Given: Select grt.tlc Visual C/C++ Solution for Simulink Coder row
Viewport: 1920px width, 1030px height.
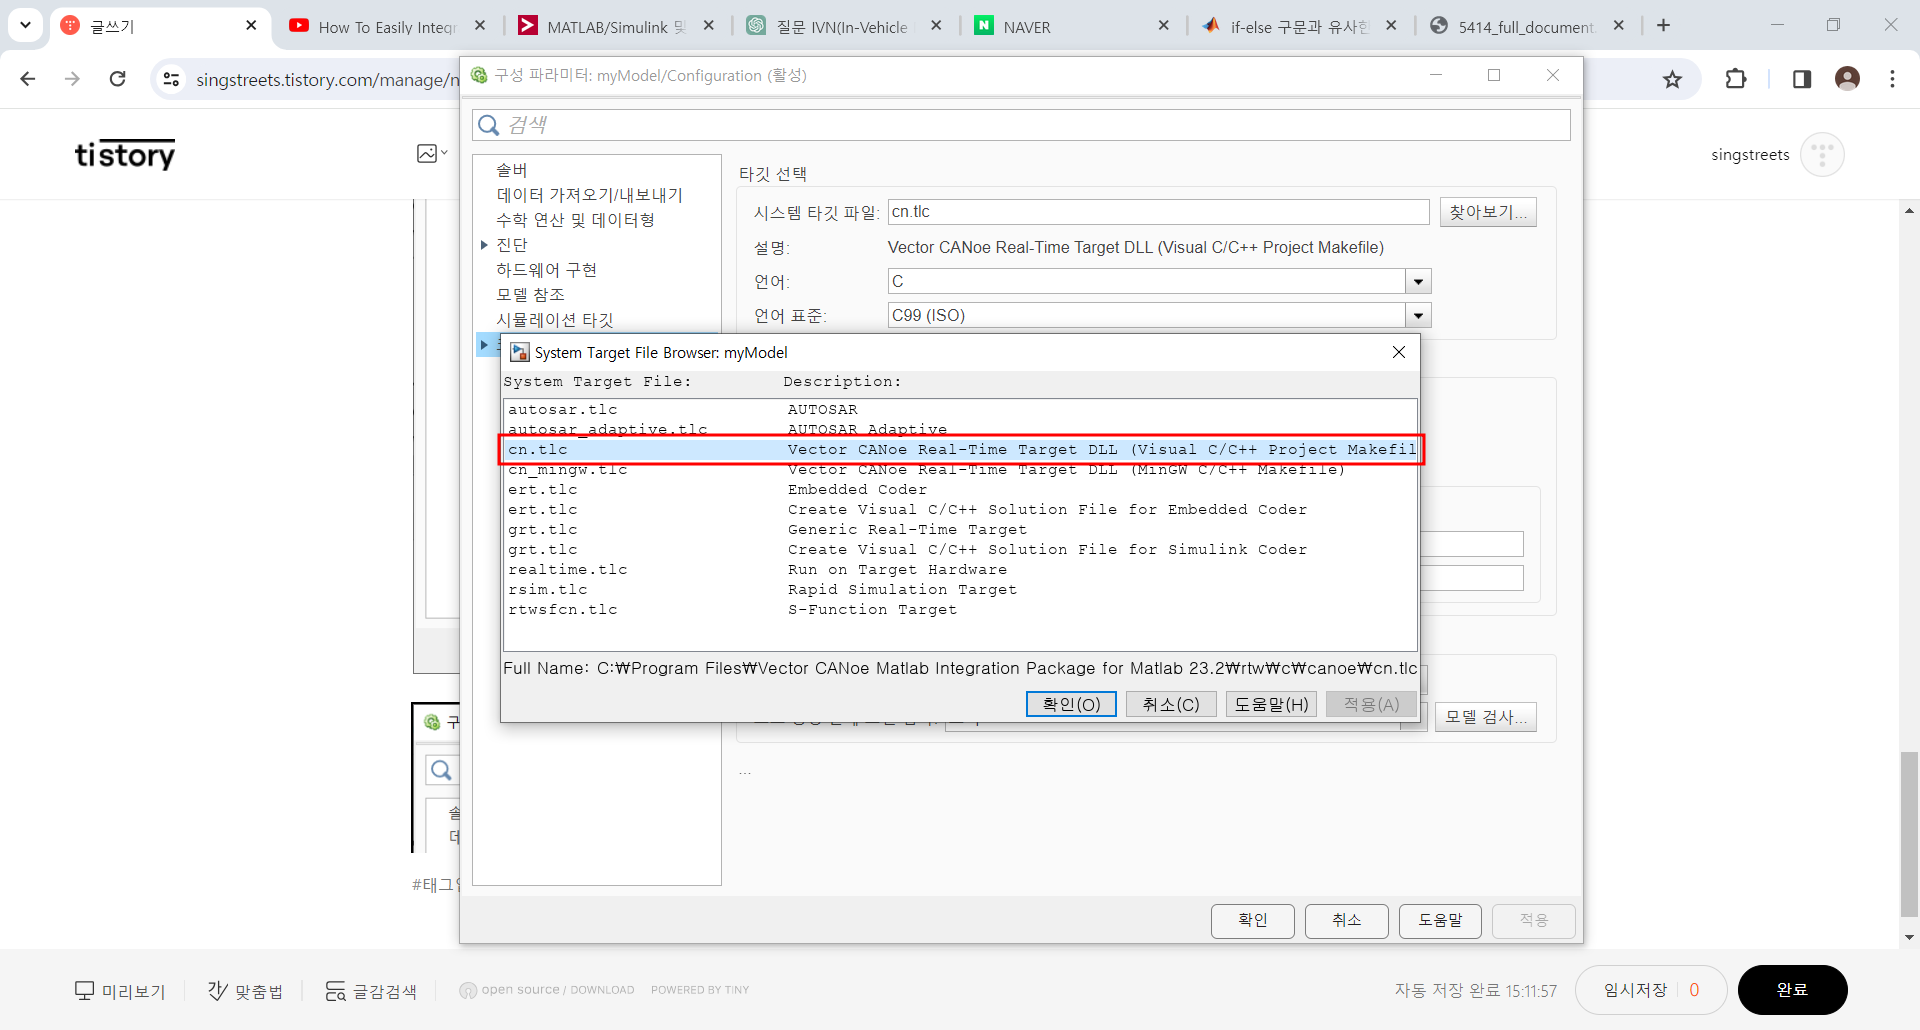Looking at the screenshot, I should pos(960,550).
